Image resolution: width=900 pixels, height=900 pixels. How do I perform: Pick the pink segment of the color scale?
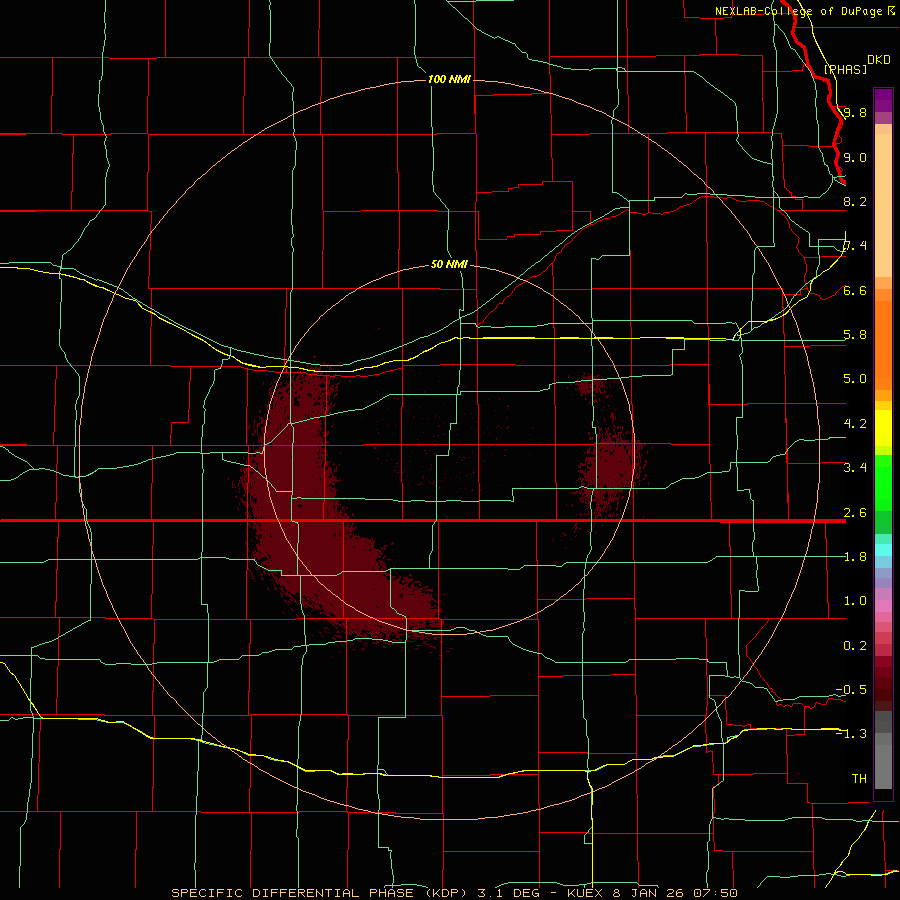pyautogui.click(x=883, y=606)
